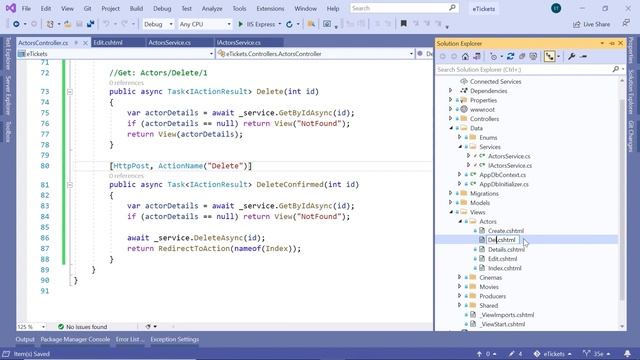The height and width of the screenshot is (360, 640).
Task: Open the Error List tab
Action: point(129,339)
